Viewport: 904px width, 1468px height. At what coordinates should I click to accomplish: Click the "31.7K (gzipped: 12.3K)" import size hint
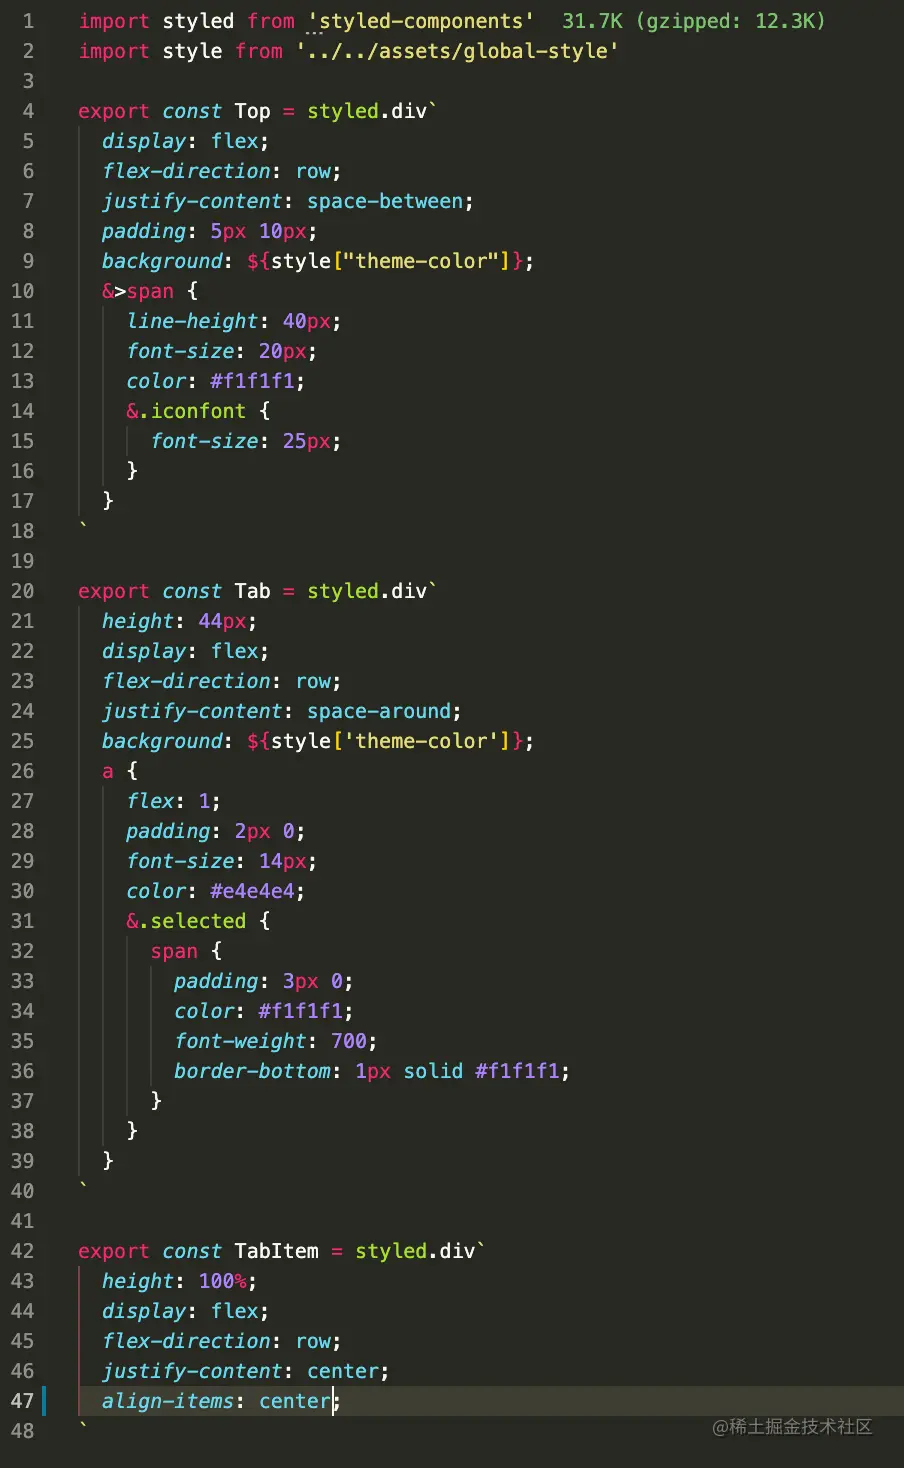pyautogui.click(x=694, y=21)
